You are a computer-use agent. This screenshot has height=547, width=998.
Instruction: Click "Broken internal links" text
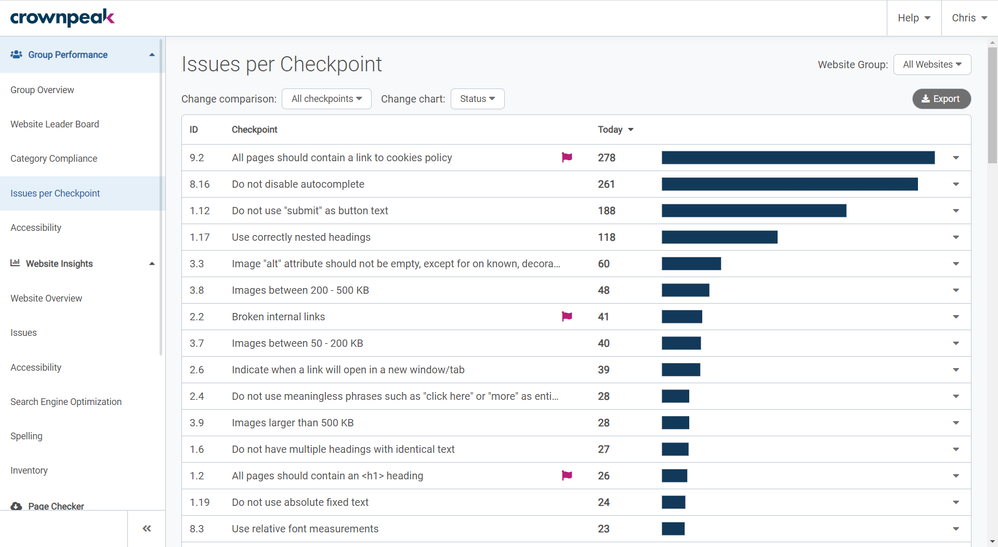point(278,316)
